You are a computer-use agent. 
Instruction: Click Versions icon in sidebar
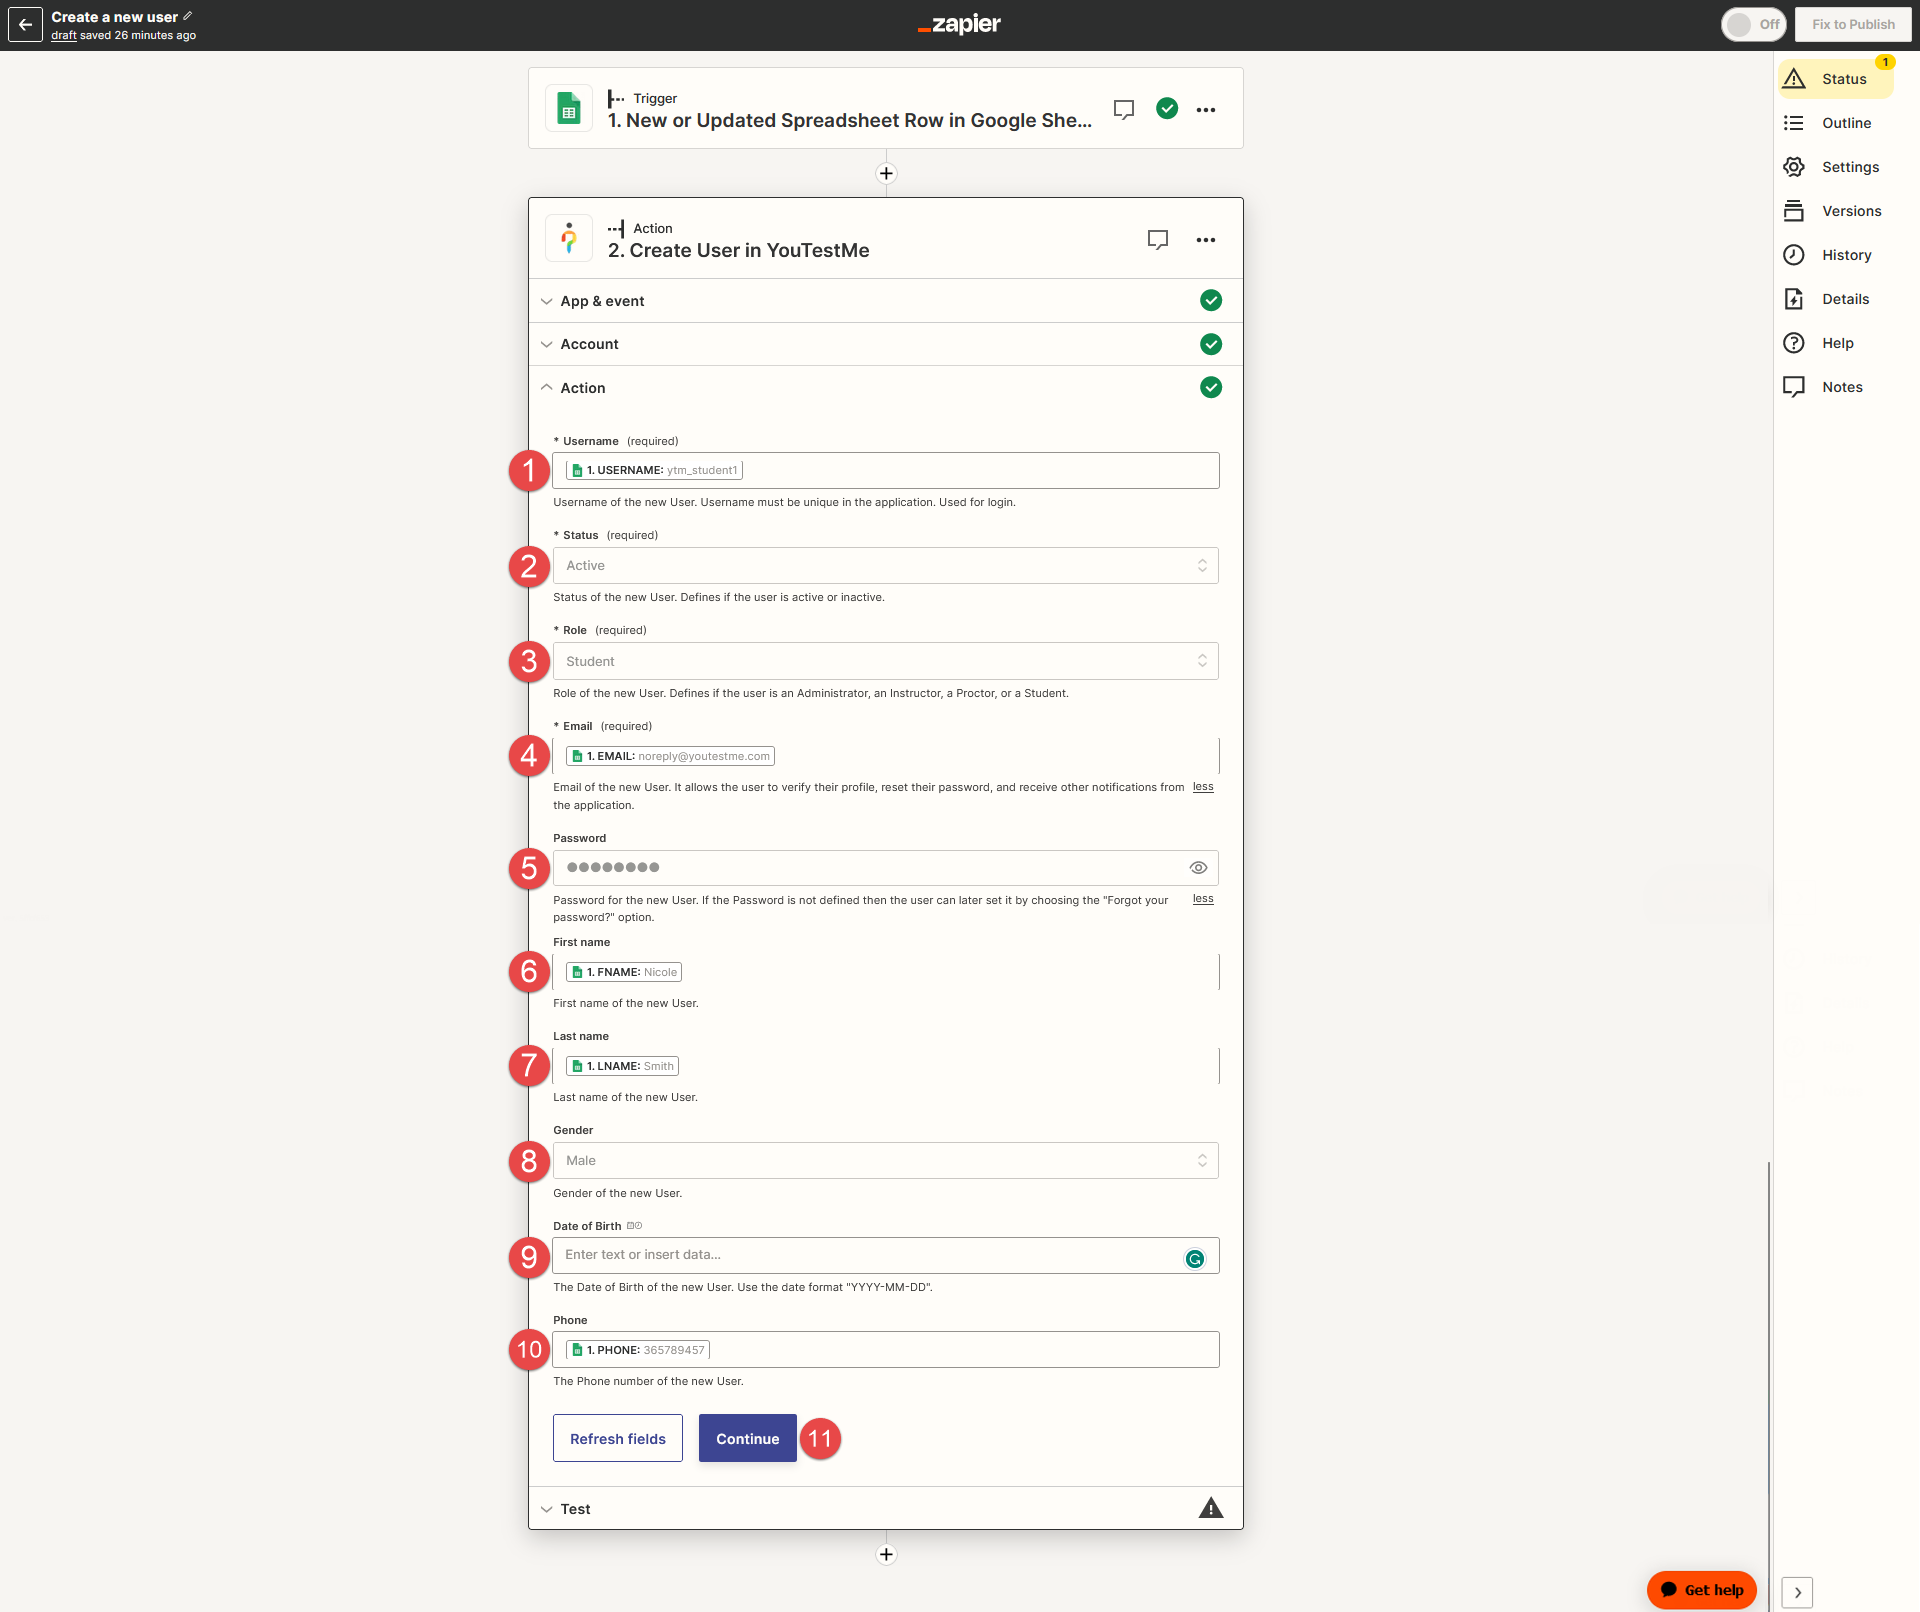click(x=1794, y=211)
